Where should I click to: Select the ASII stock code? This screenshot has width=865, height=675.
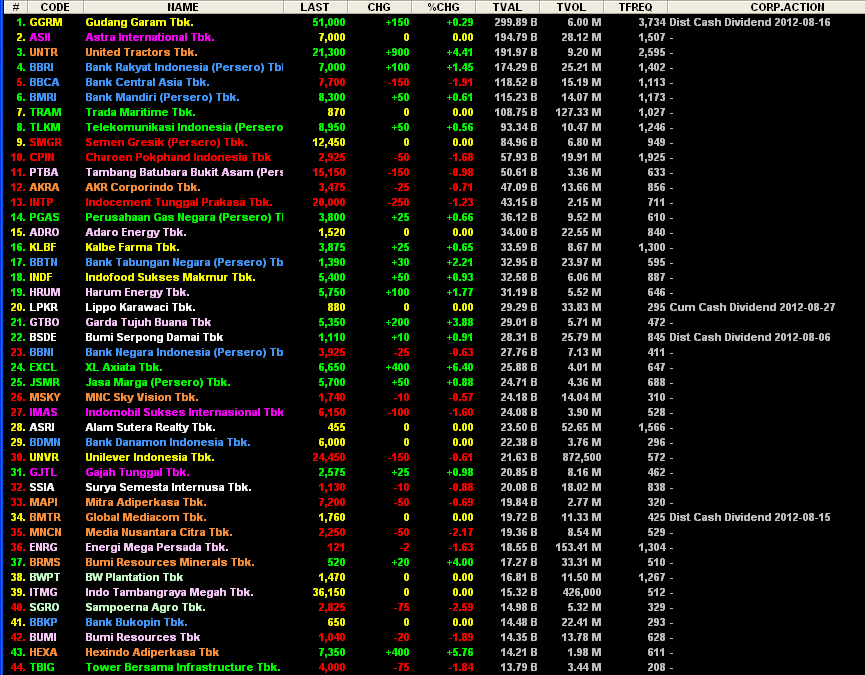40,38
